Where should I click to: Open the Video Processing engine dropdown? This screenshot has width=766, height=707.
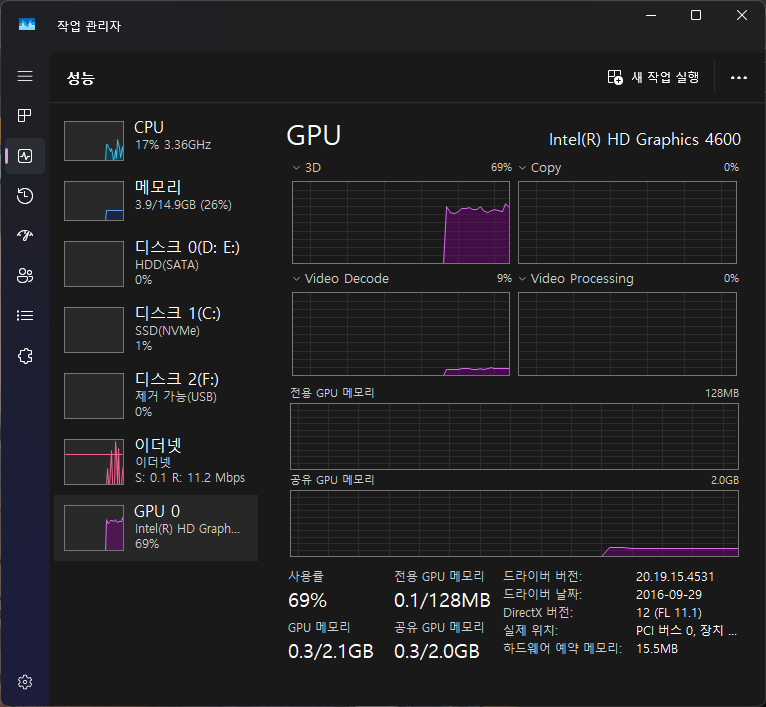(x=576, y=279)
